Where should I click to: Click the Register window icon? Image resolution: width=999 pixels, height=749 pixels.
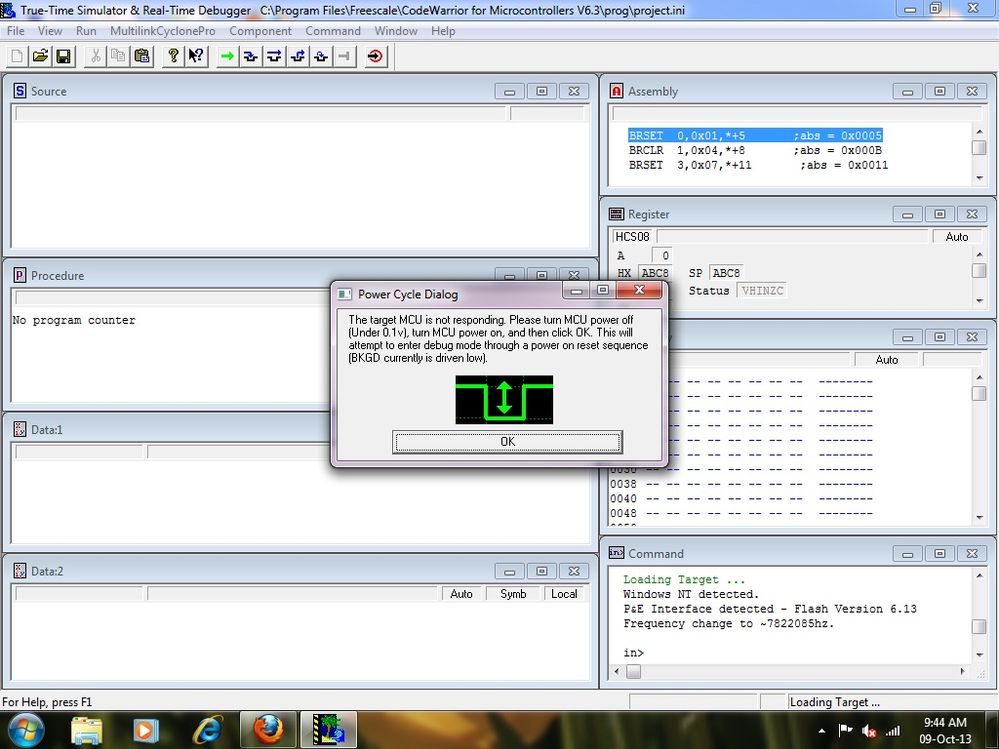pos(616,214)
